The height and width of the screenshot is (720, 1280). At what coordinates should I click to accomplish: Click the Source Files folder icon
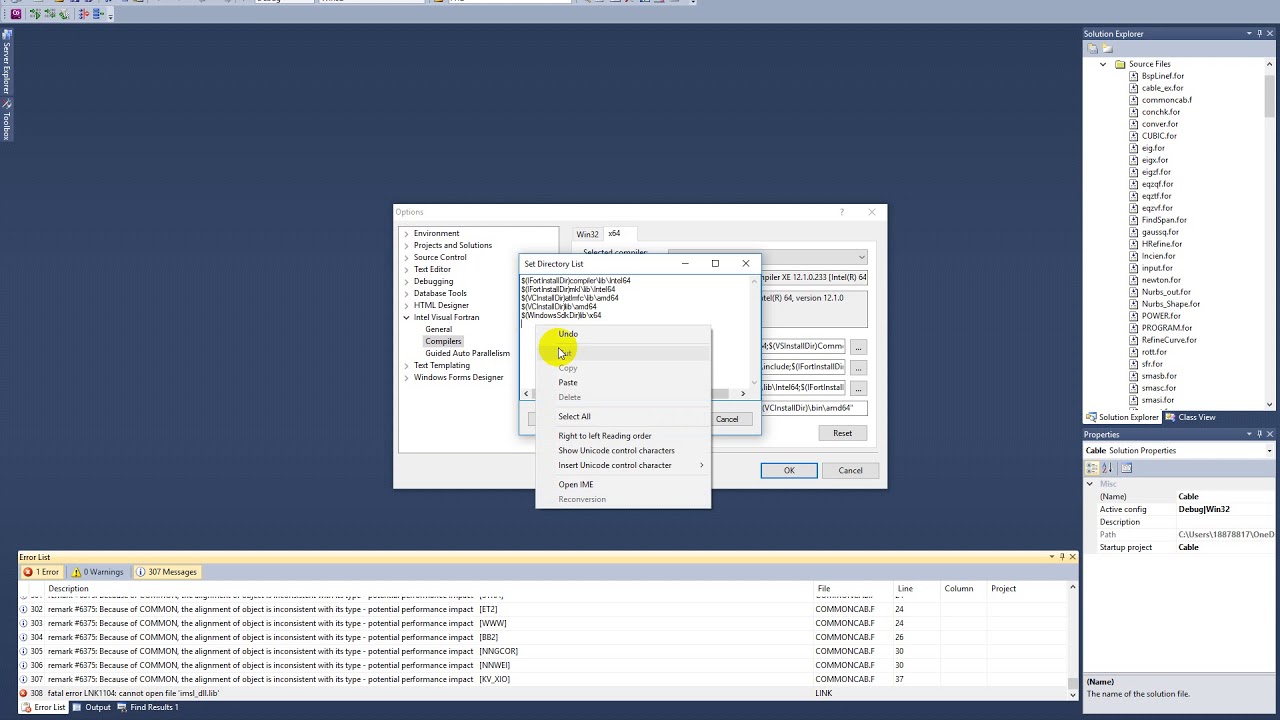coord(1120,64)
